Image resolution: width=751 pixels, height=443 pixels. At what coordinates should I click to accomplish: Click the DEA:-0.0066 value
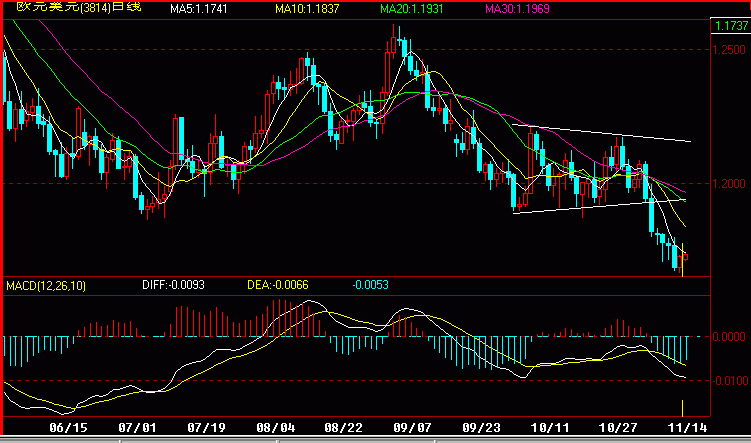pos(278,285)
